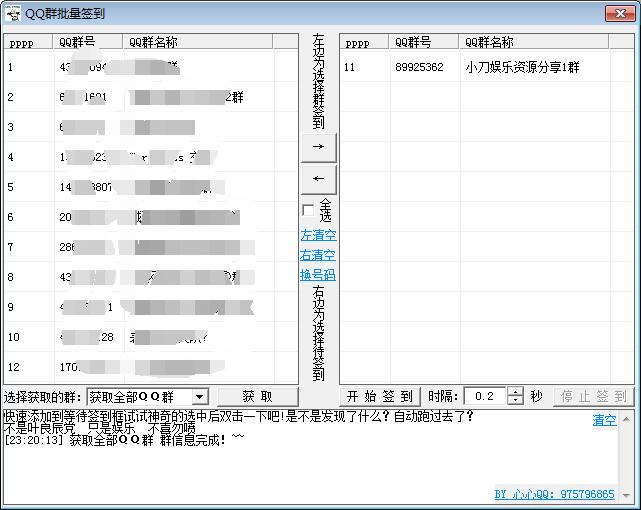Select row 1 in left group list
This screenshot has height=510, width=641.
[x=151, y=67]
